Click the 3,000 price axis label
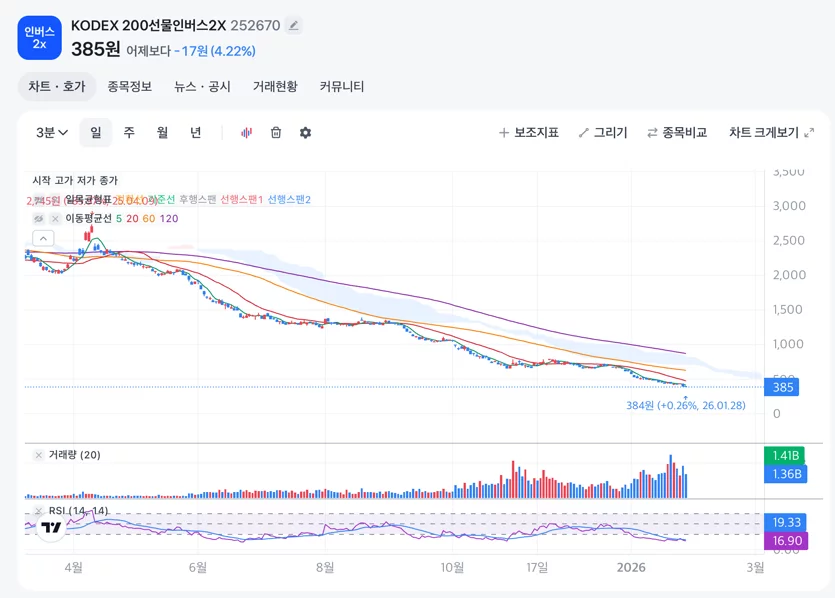The image size is (835, 598). point(789,206)
